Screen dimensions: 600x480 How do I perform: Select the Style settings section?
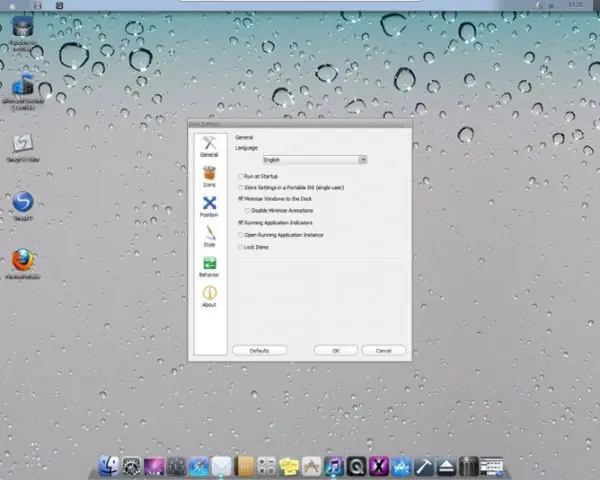(x=209, y=236)
